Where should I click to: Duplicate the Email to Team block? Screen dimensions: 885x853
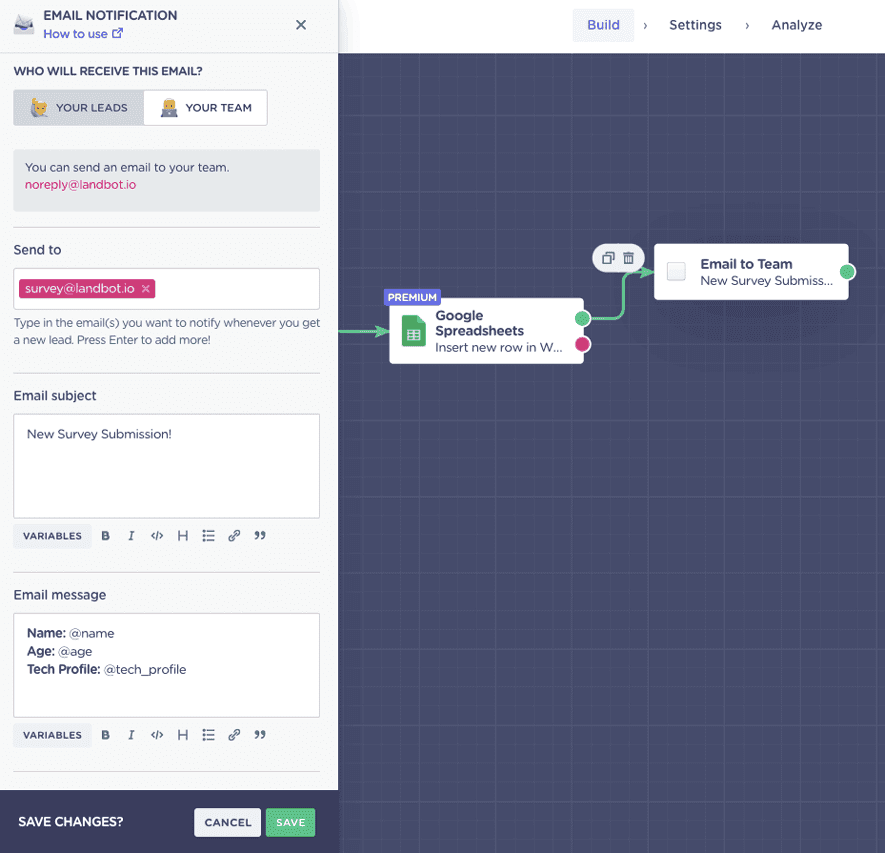[x=609, y=257]
